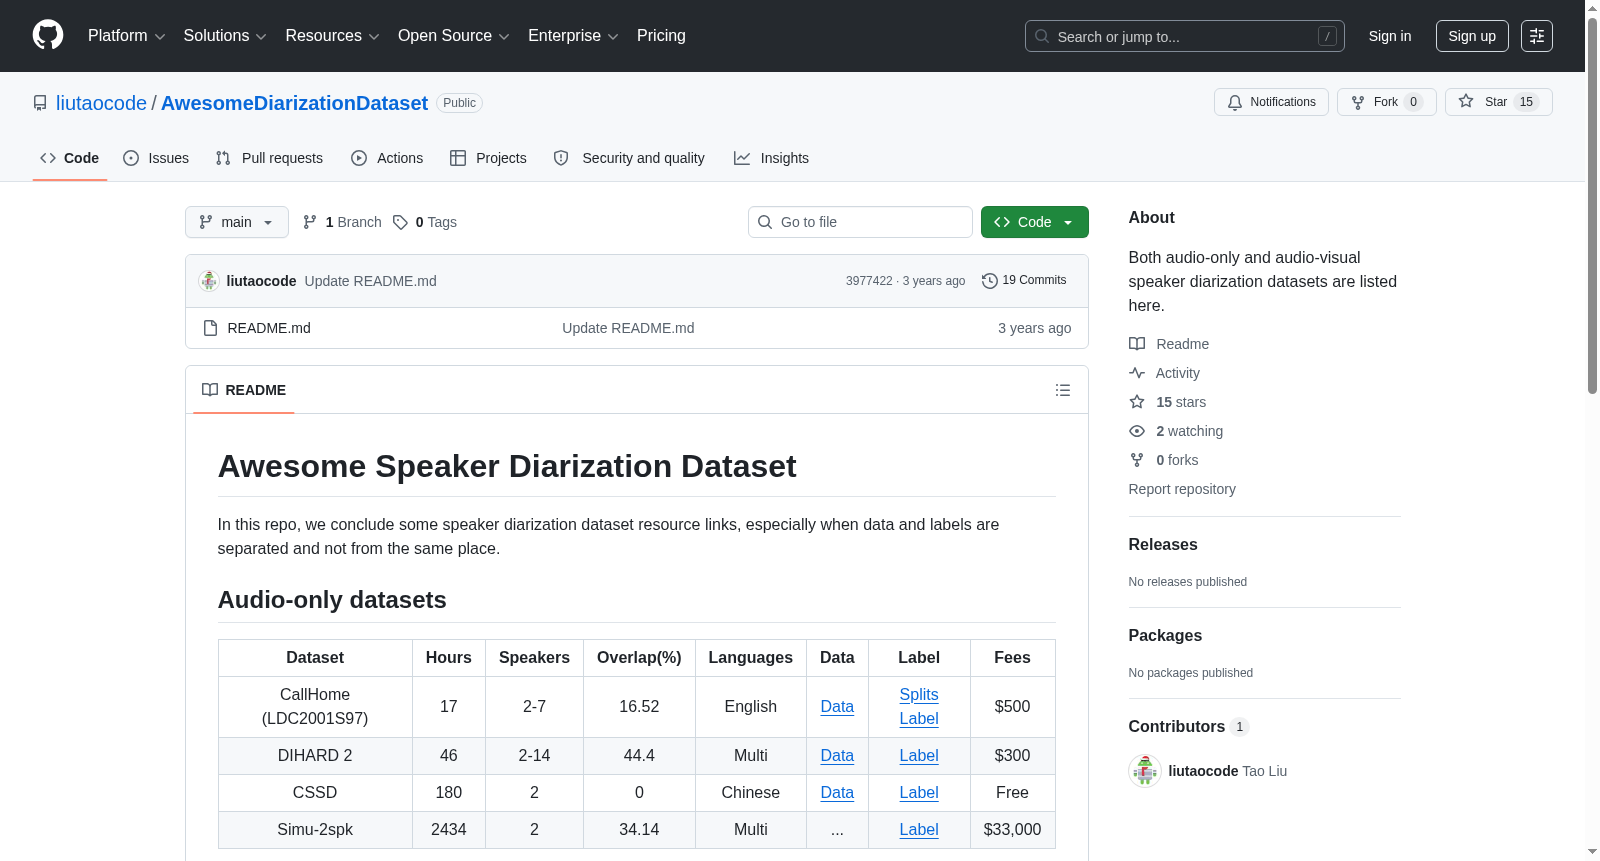Open the Simu-2spk Label link
This screenshot has height=861, width=1600.
tap(919, 830)
